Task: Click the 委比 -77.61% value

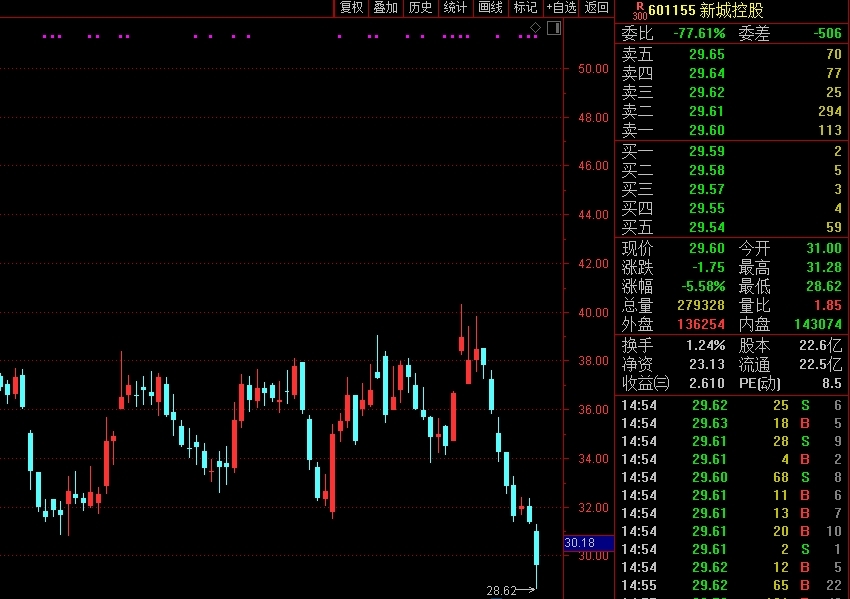Action: [x=699, y=34]
